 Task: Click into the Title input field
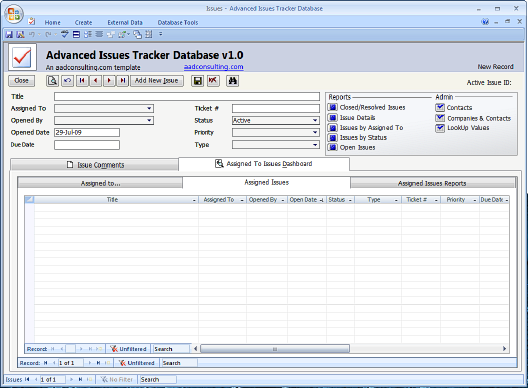pyautogui.click(x=187, y=97)
